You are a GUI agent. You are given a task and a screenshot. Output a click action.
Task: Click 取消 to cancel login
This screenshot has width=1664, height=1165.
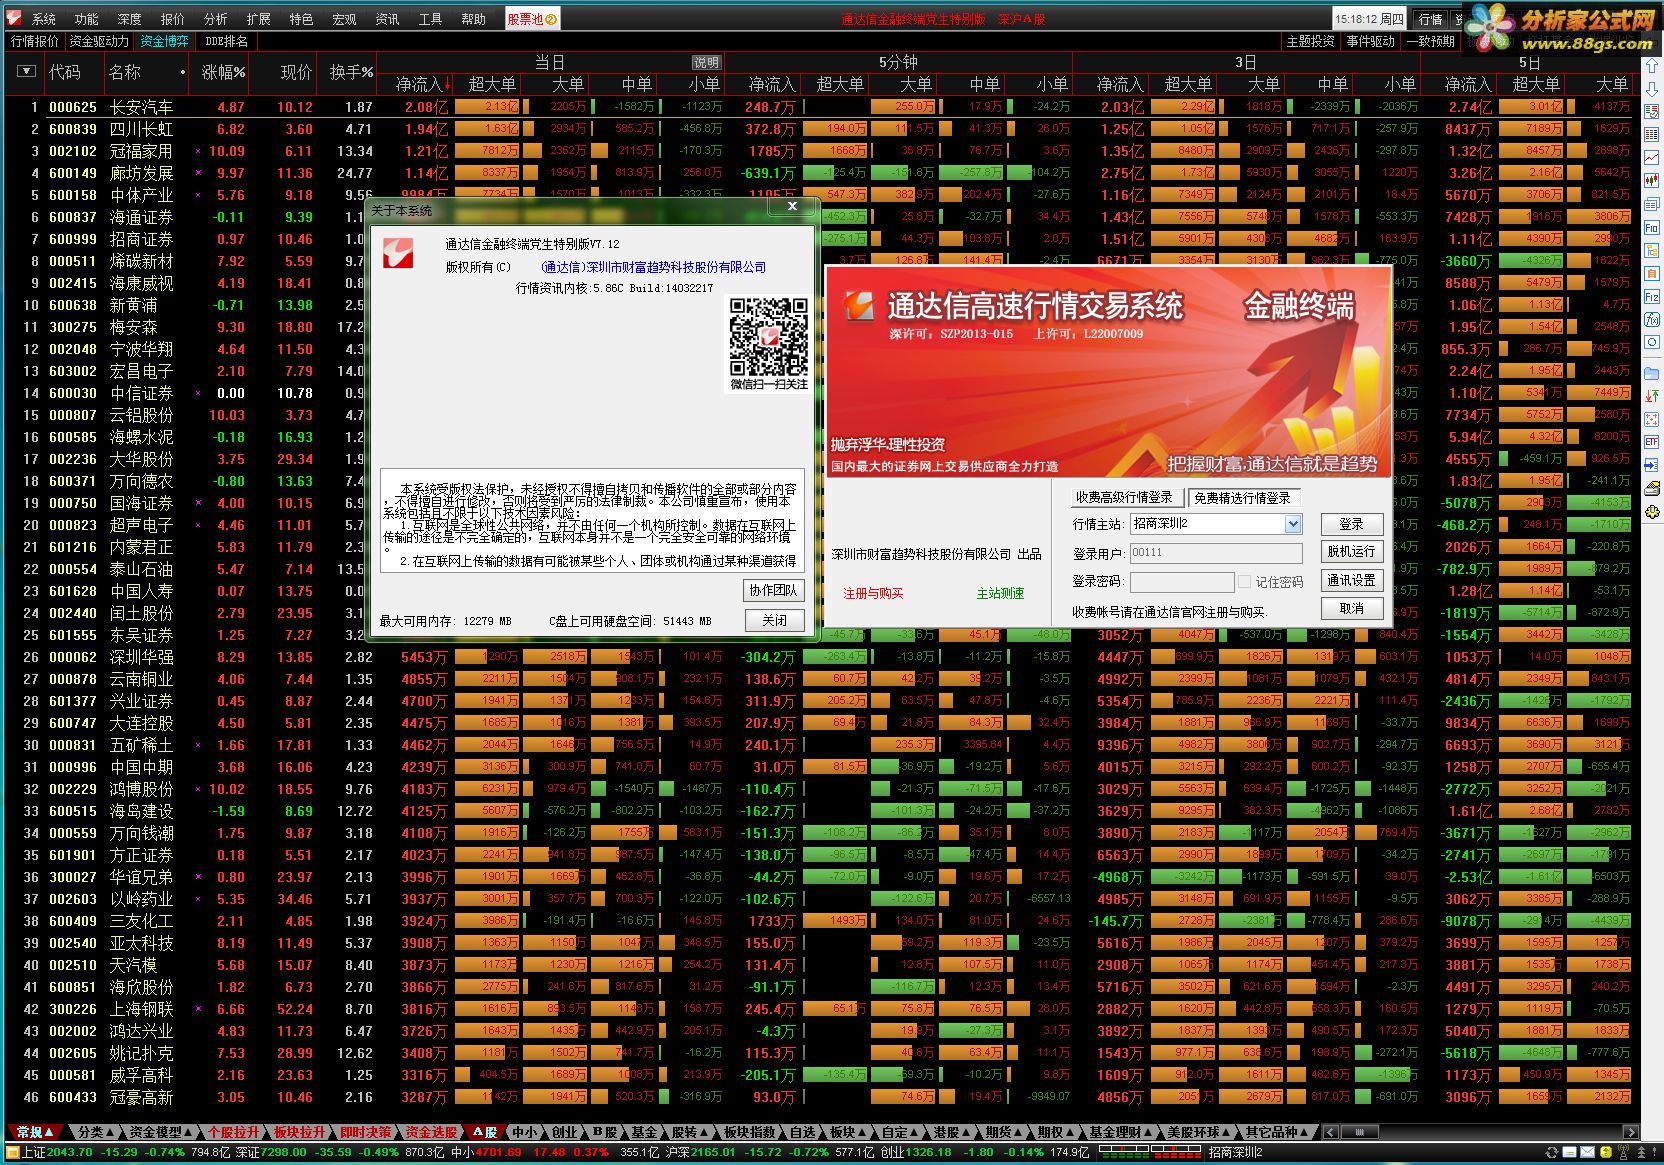click(x=1352, y=608)
